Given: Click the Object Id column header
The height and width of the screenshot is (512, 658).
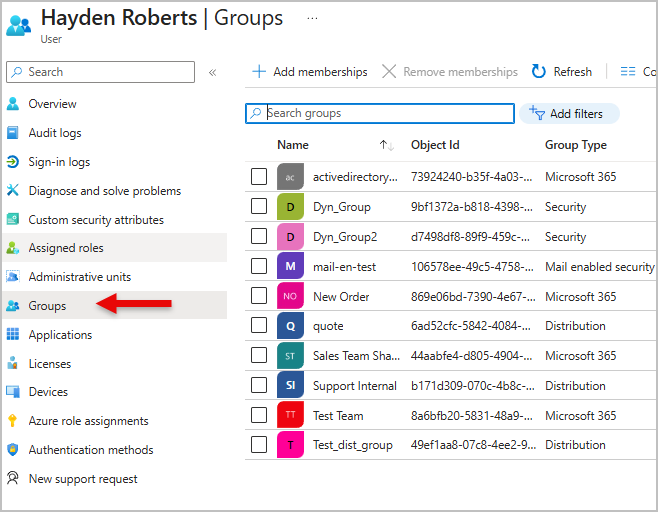Looking at the screenshot, I should click(435, 145).
